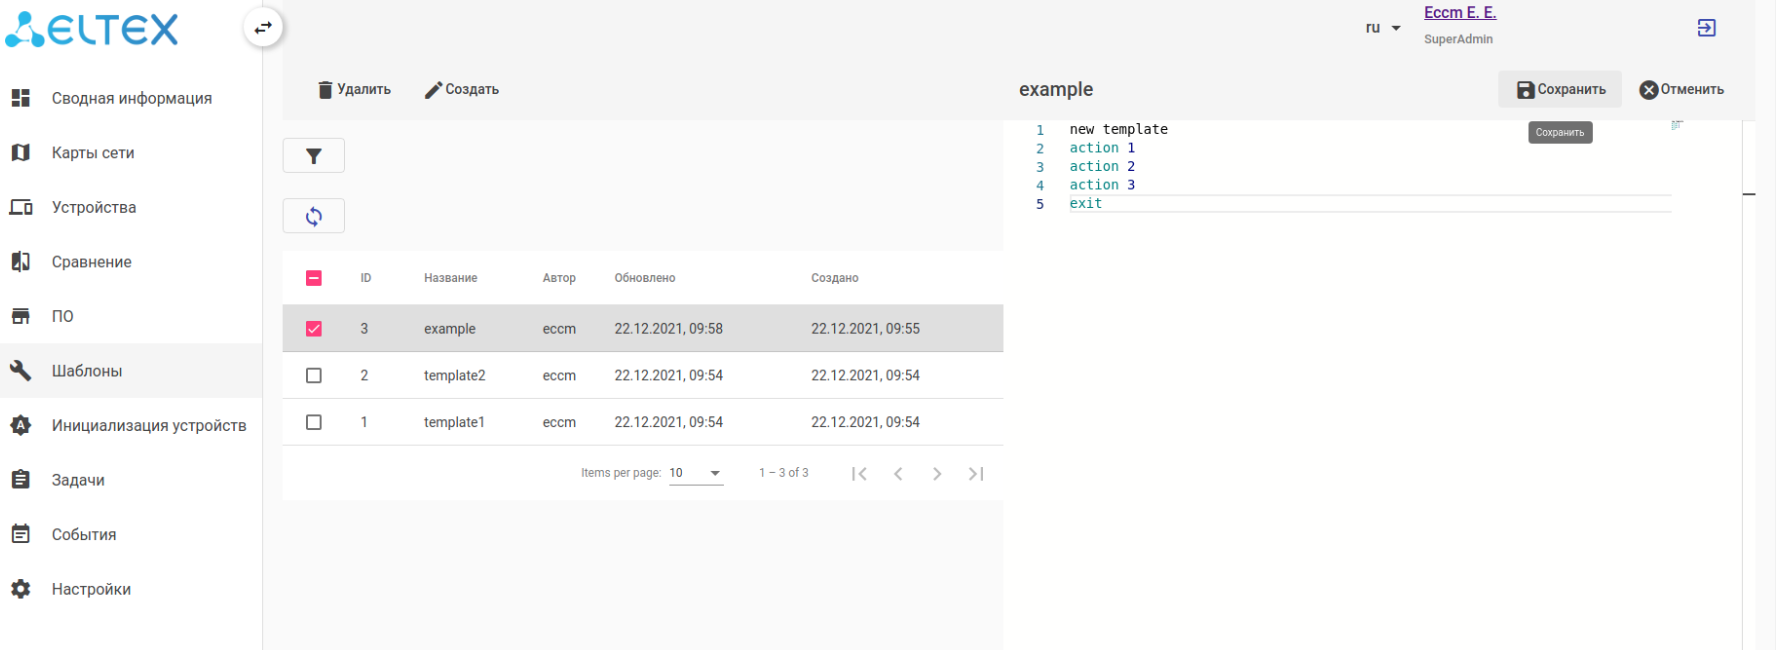Screen dimensions: 1776x650
Task: Open the Задачи menu section
Action: tap(78, 480)
